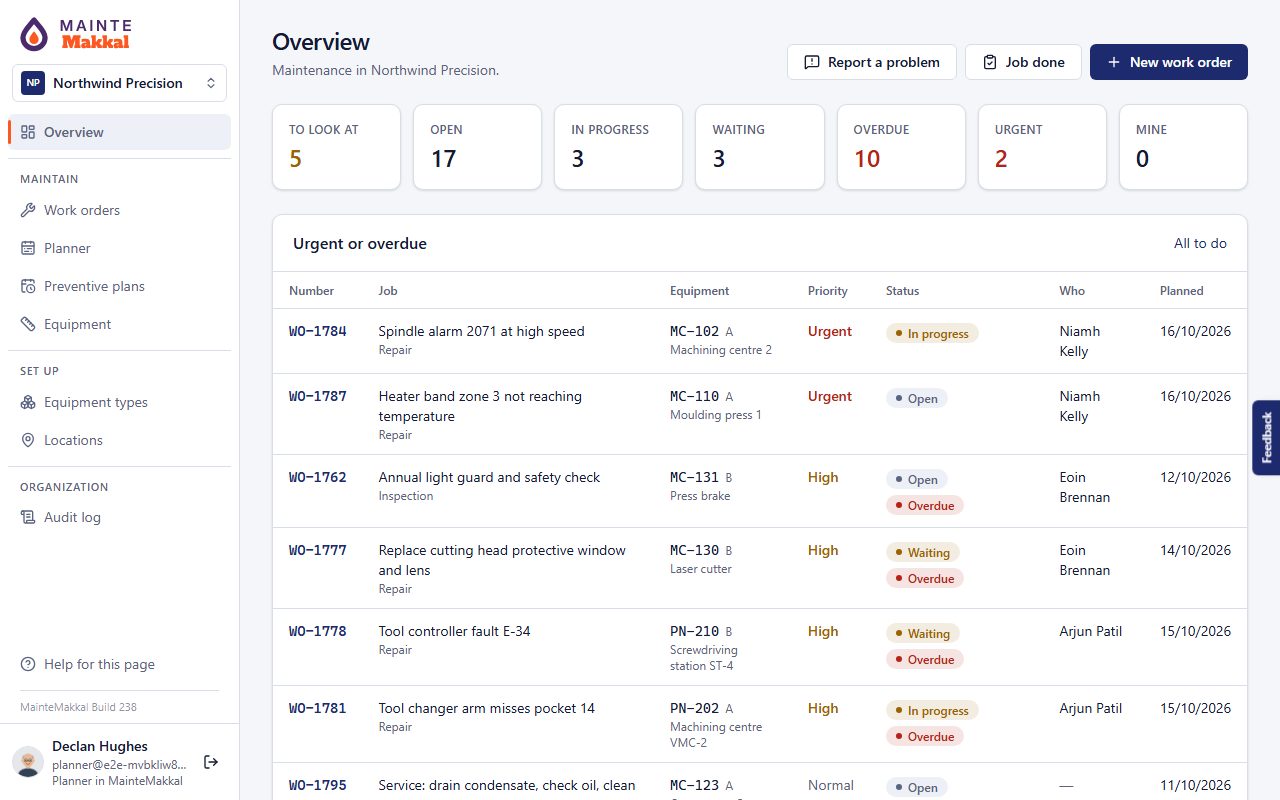Open work order WO-1762
This screenshot has height=800, width=1280.
(x=318, y=477)
